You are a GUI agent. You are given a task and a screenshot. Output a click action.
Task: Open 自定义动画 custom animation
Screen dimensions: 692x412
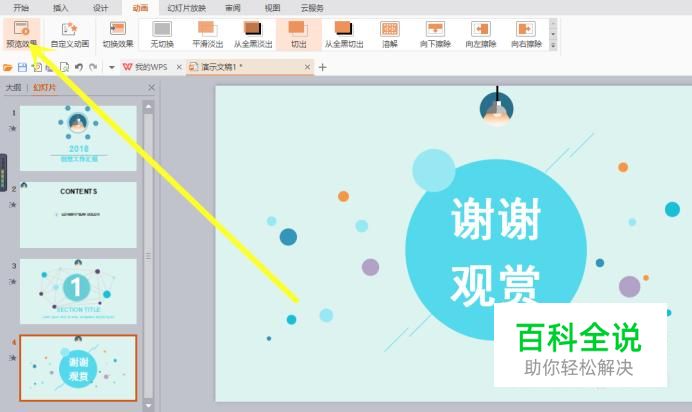point(69,34)
